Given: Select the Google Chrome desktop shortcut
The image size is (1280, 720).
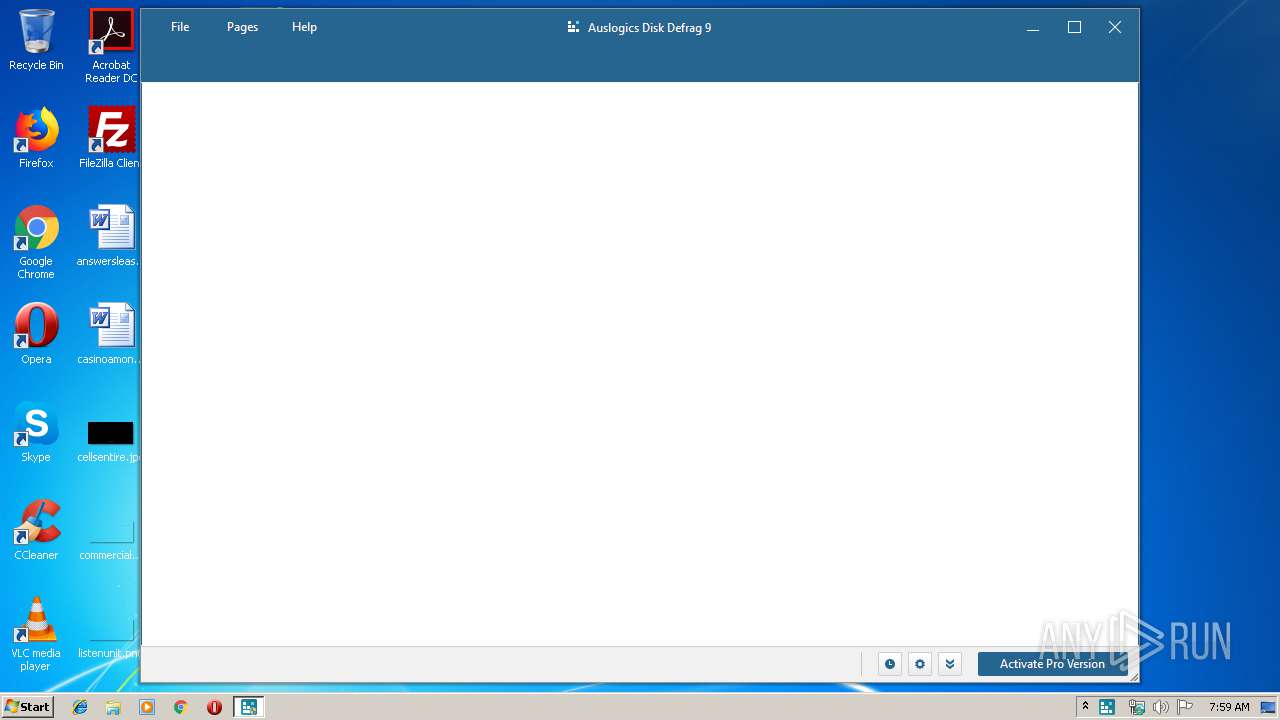Looking at the screenshot, I should point(36,242).
